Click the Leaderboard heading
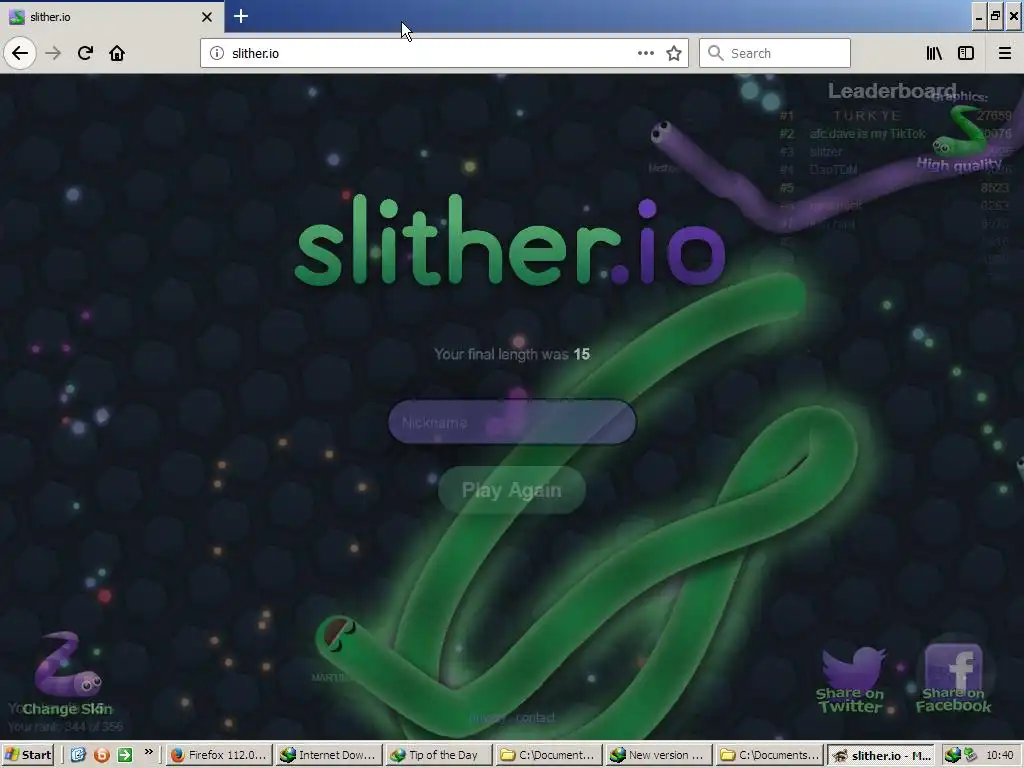The image size is (1024, 768). click(x=892, y=91)
